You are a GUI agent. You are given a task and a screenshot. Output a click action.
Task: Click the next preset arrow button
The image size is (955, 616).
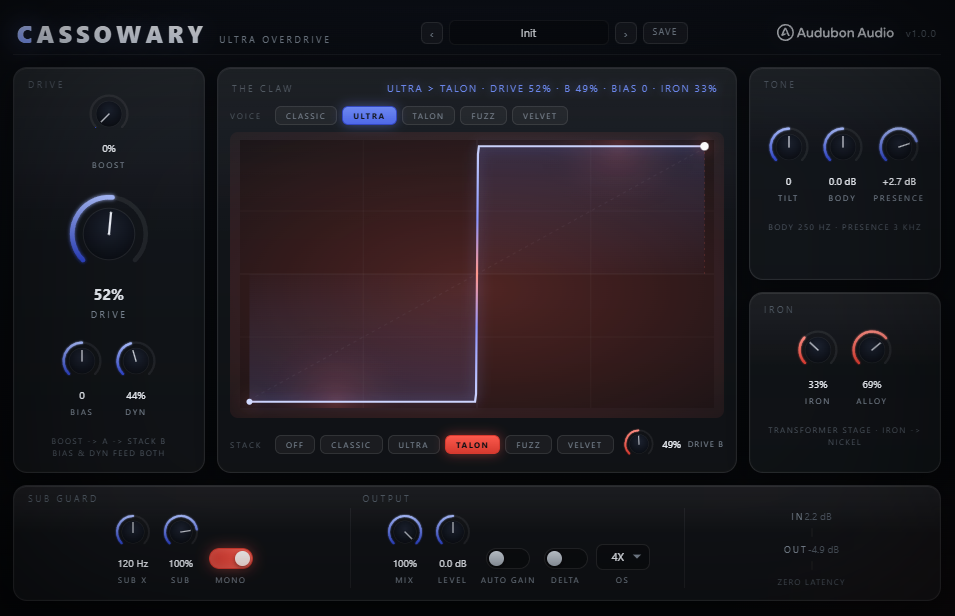coord(626,34)
